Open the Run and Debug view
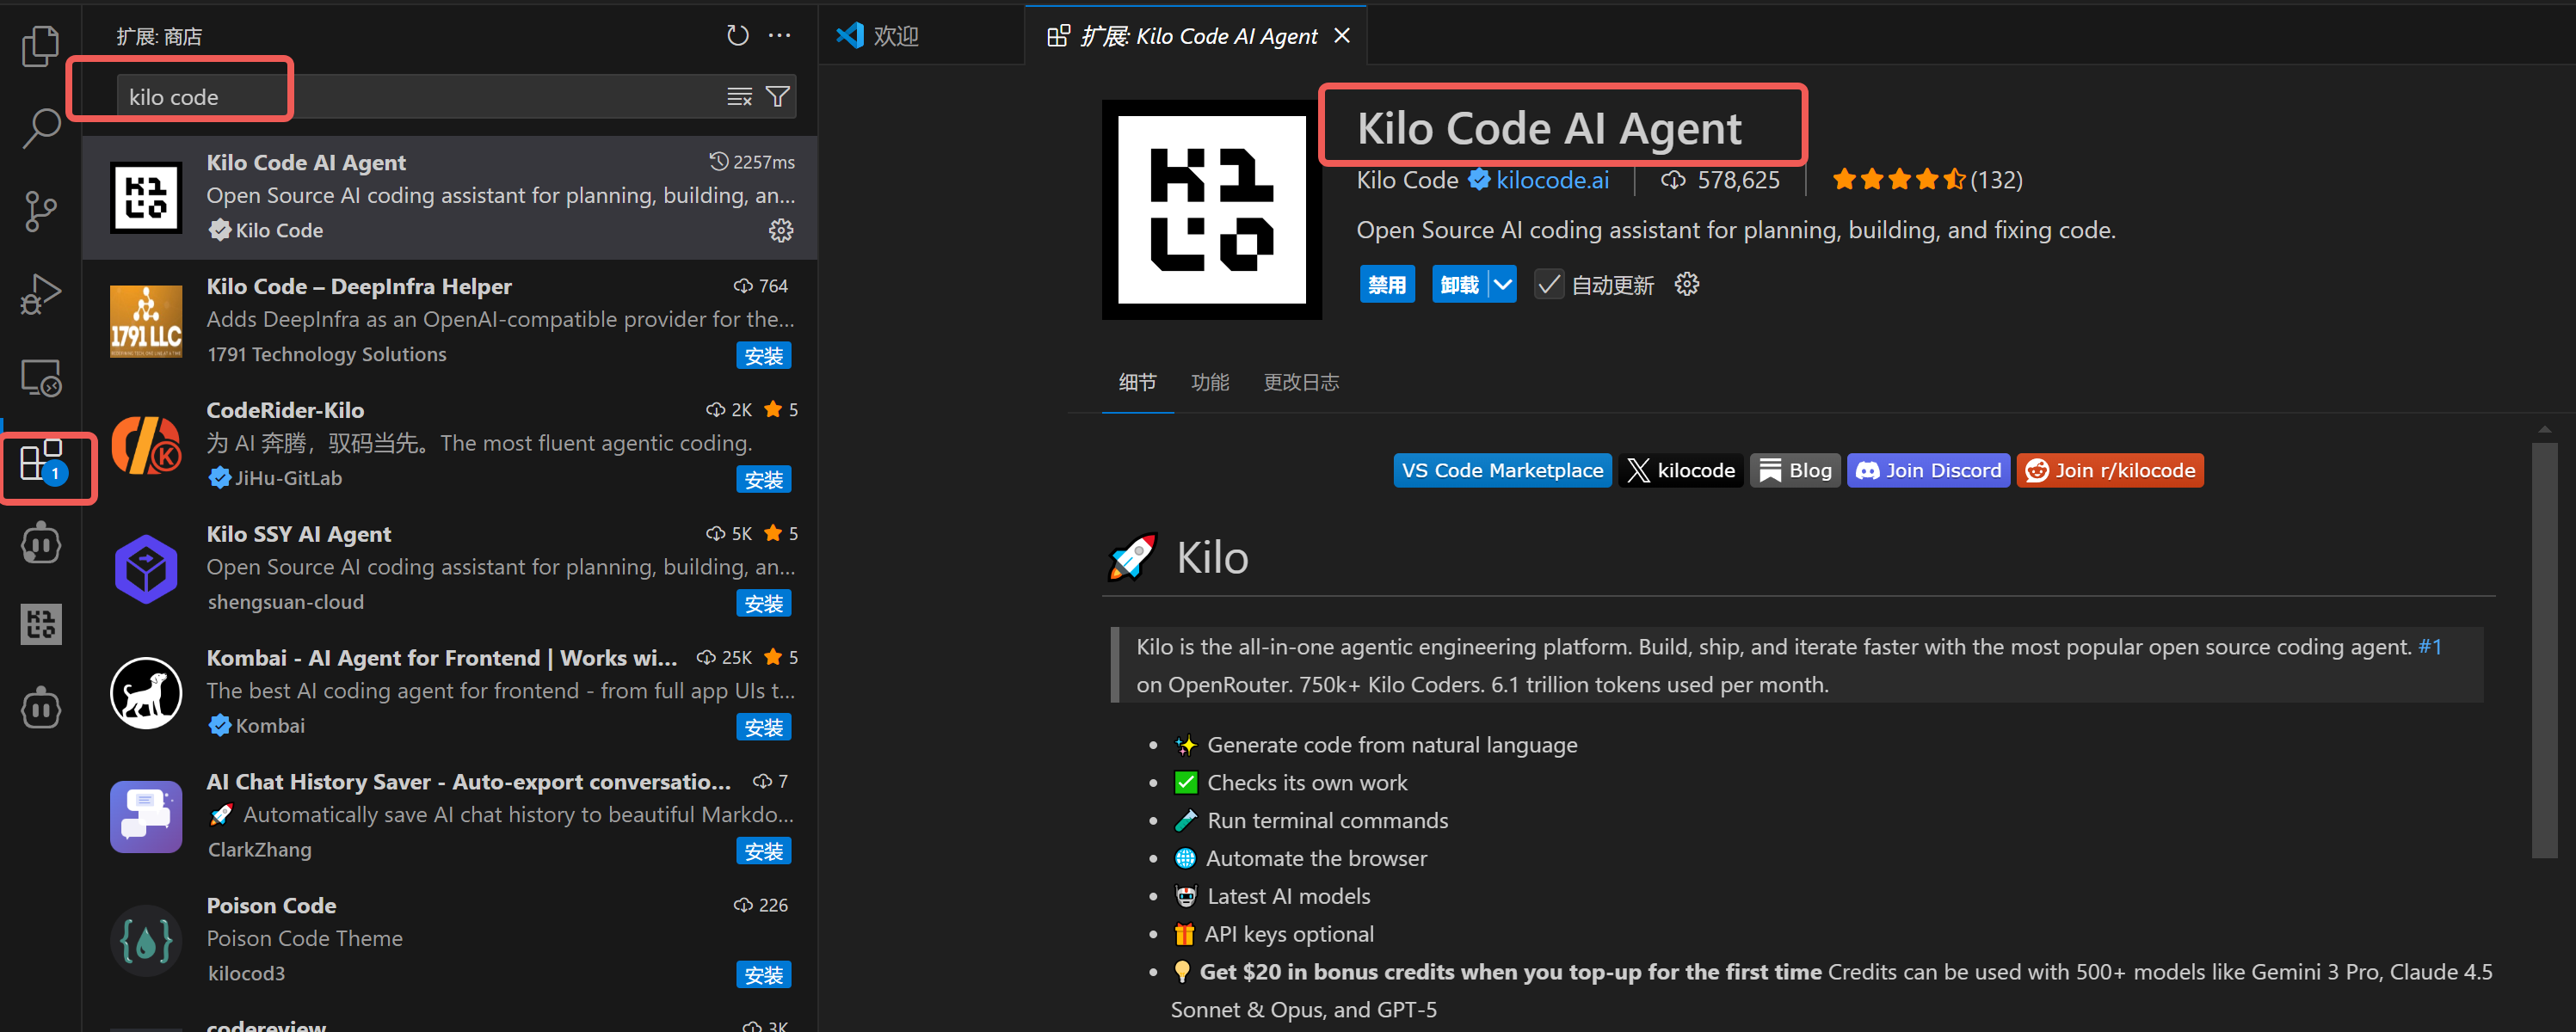2576x1032 pixels. click(x=40, y=294)
